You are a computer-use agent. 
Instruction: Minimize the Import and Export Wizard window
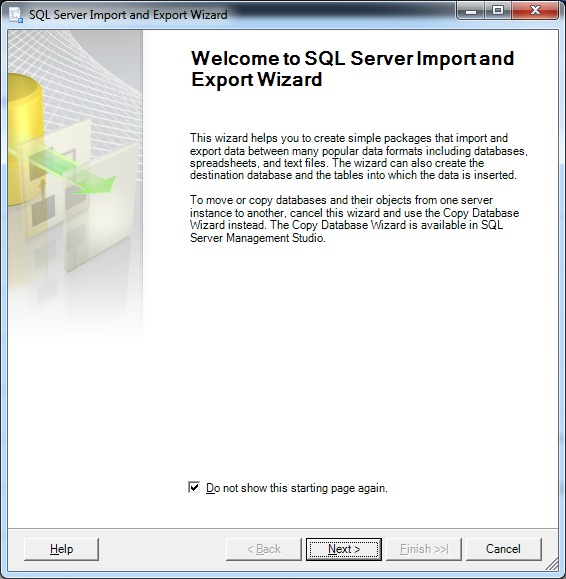[471, 11]
